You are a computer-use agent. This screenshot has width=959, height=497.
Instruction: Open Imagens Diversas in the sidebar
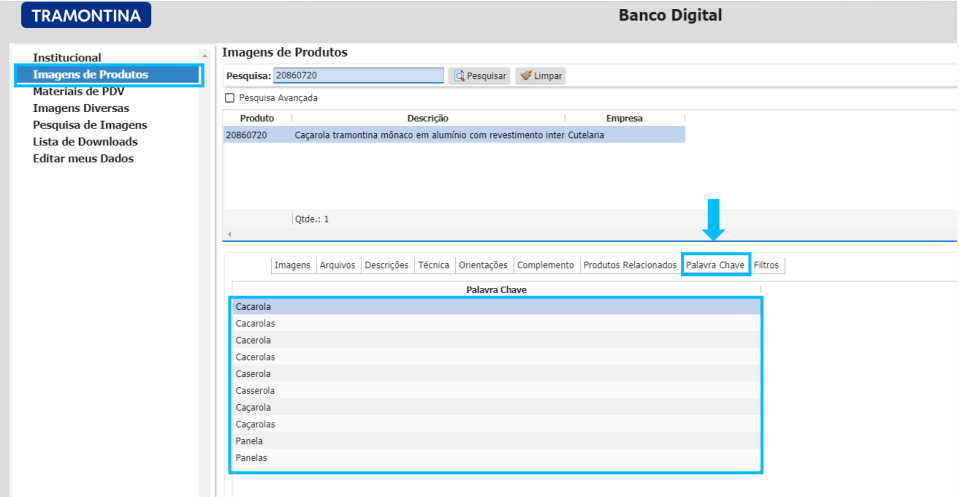tap(81, 108)
